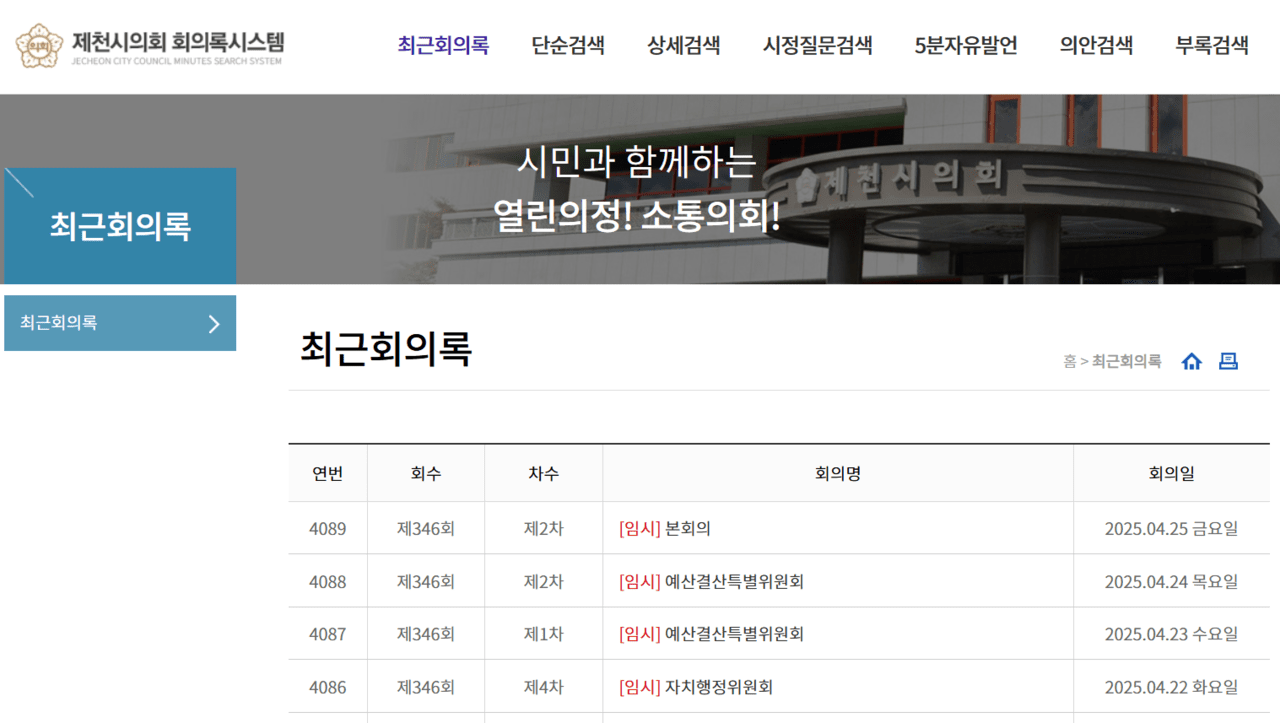Open 단순검색 from the top navigation
The image size is (1280, 723).
pyautogui.click(x=568, y=46)
